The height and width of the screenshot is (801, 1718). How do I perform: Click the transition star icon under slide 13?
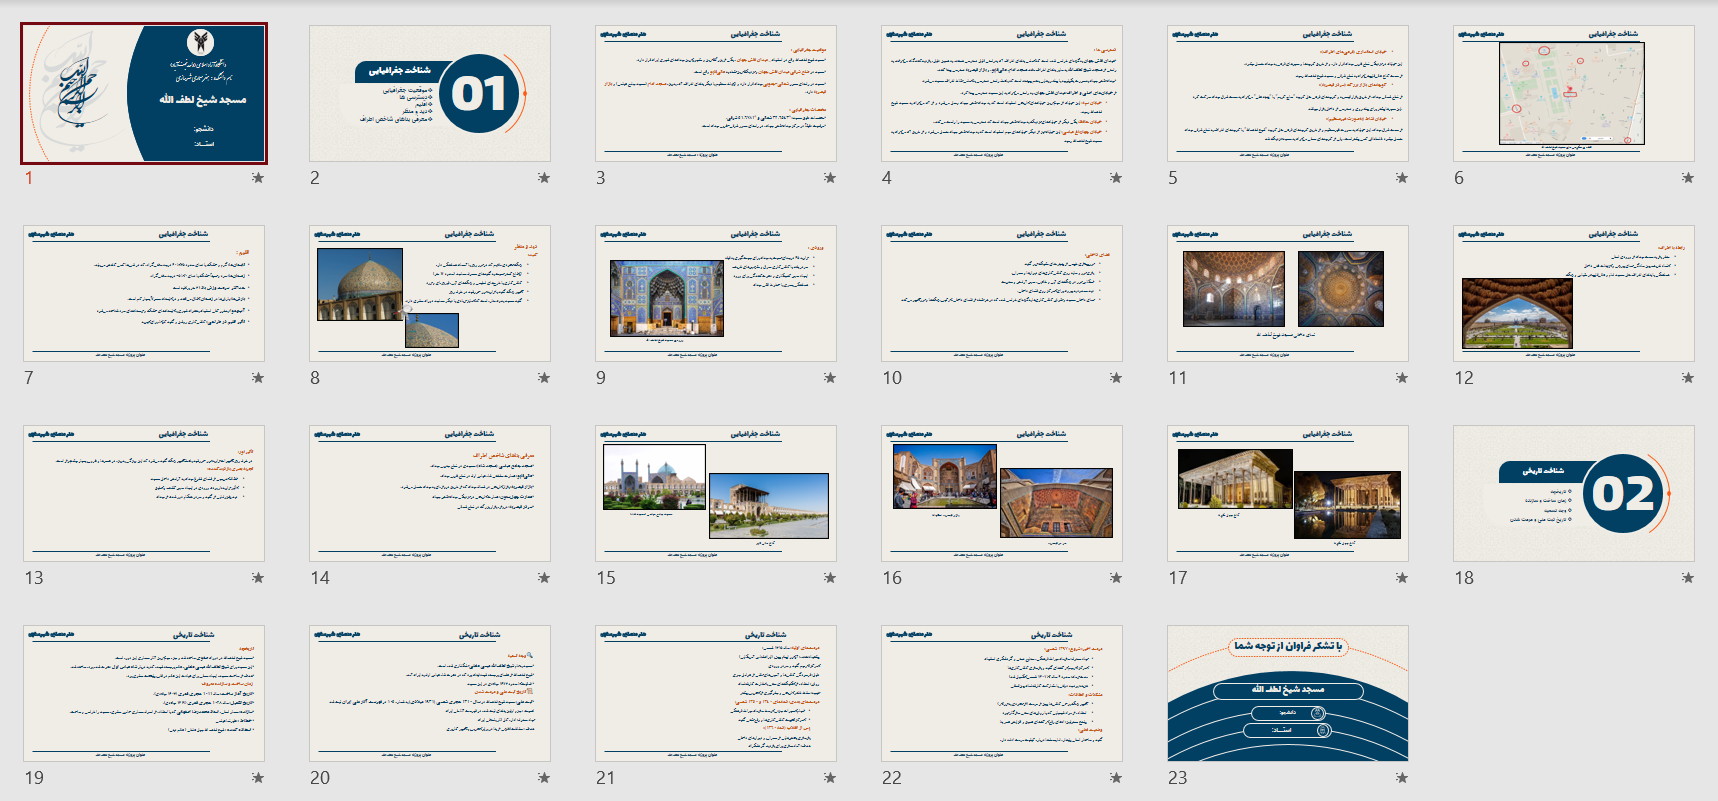258,578
